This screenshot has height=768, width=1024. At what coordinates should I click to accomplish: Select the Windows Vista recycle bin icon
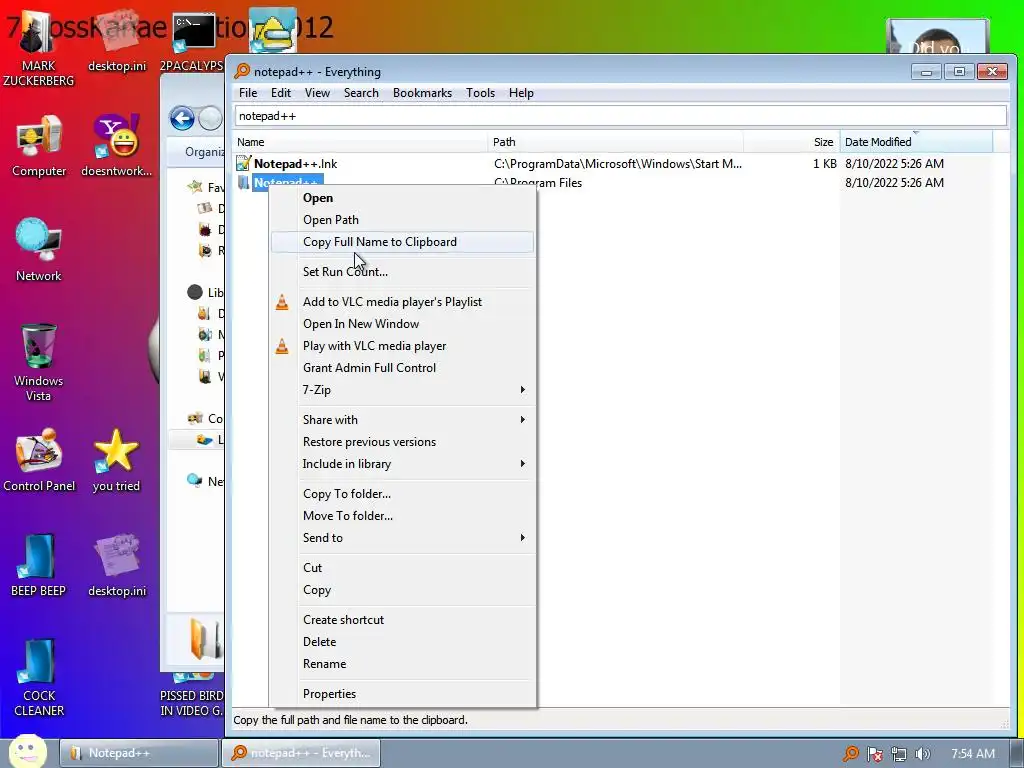(x=39, y=362)
